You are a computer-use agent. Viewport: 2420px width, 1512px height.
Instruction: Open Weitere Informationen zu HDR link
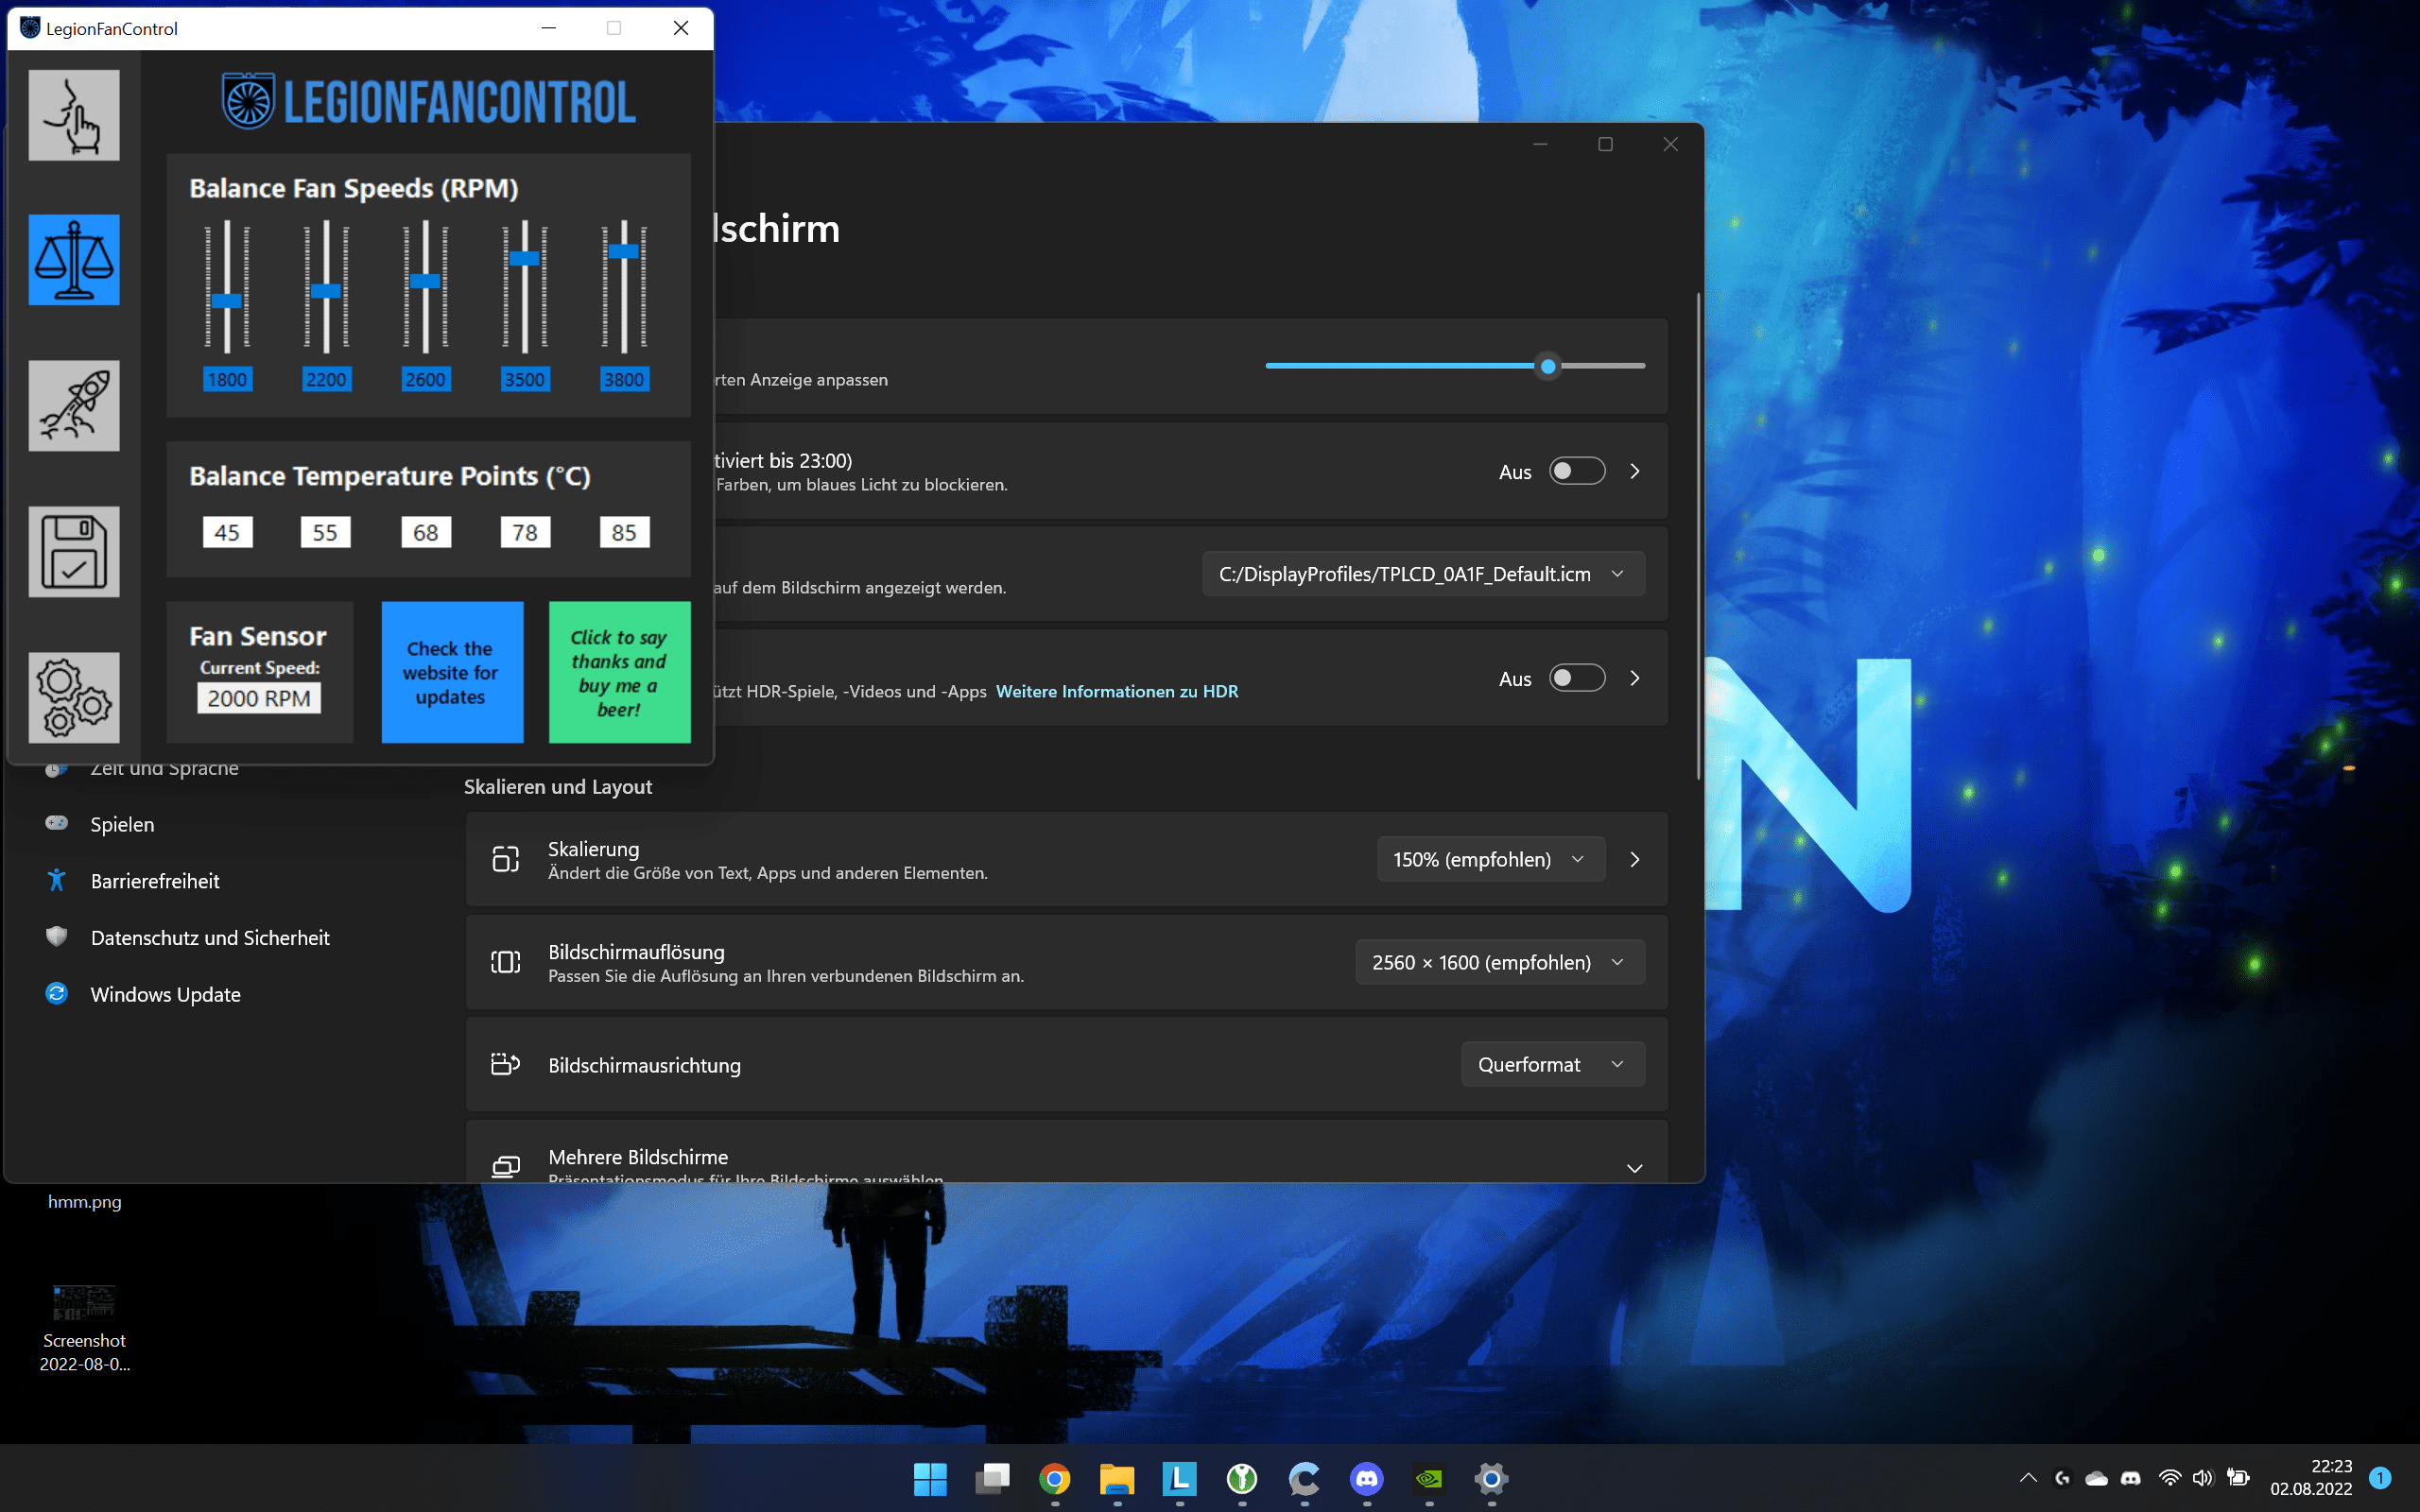pos(1116,691)
